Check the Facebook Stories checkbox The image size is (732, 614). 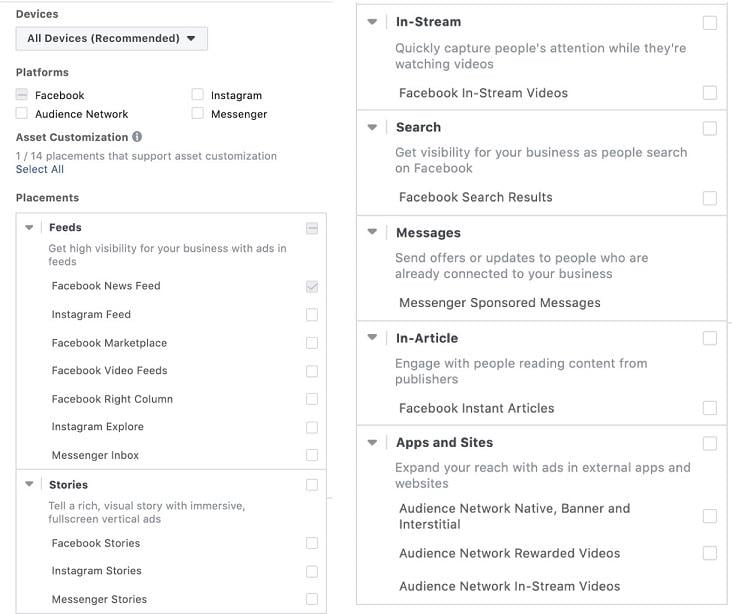point(312,543)
